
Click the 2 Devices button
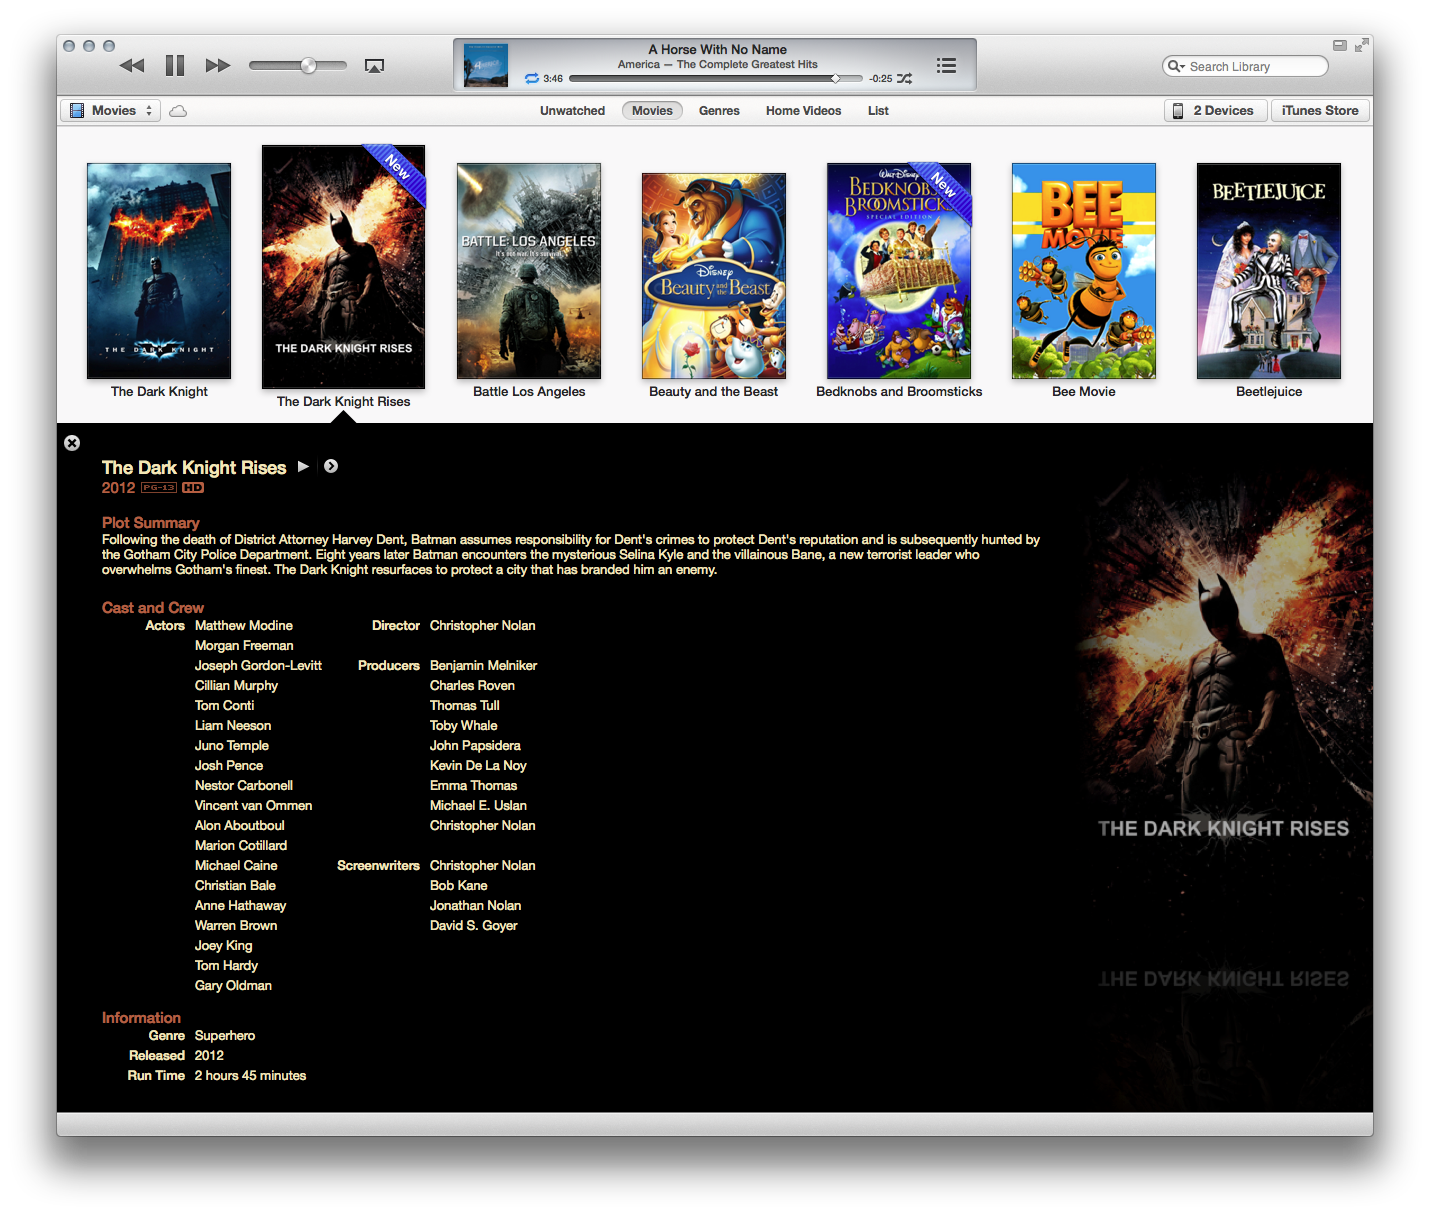(x=1215, y=110)
